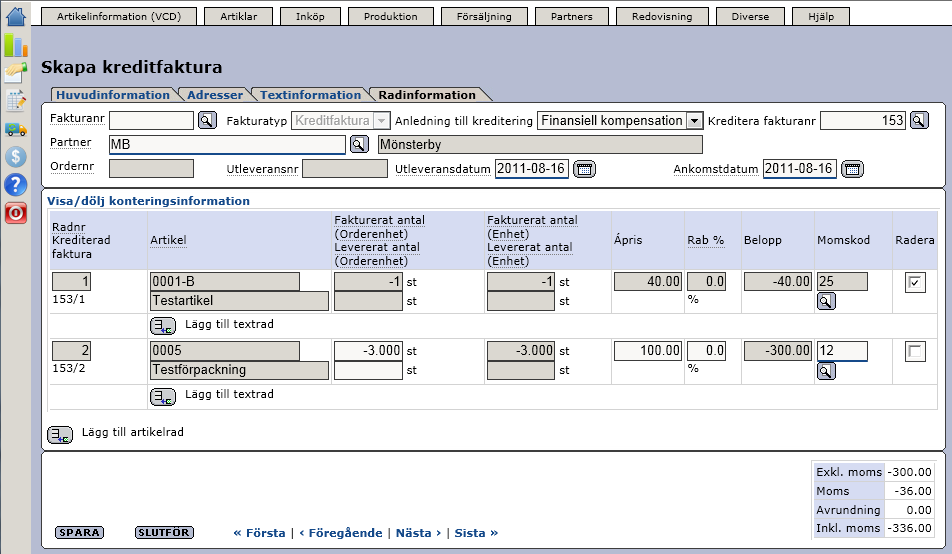Open the Försäljning menu

click(x=484, y=16)
